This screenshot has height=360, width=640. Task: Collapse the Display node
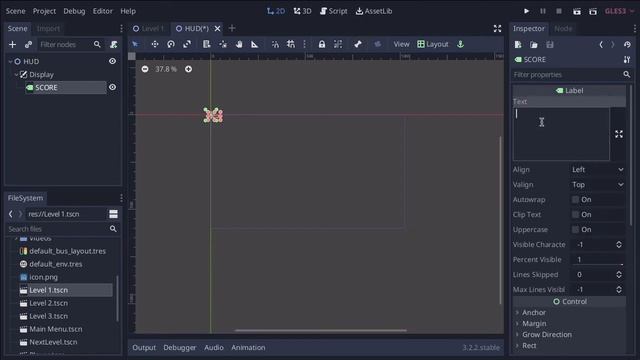pos(16,74)
